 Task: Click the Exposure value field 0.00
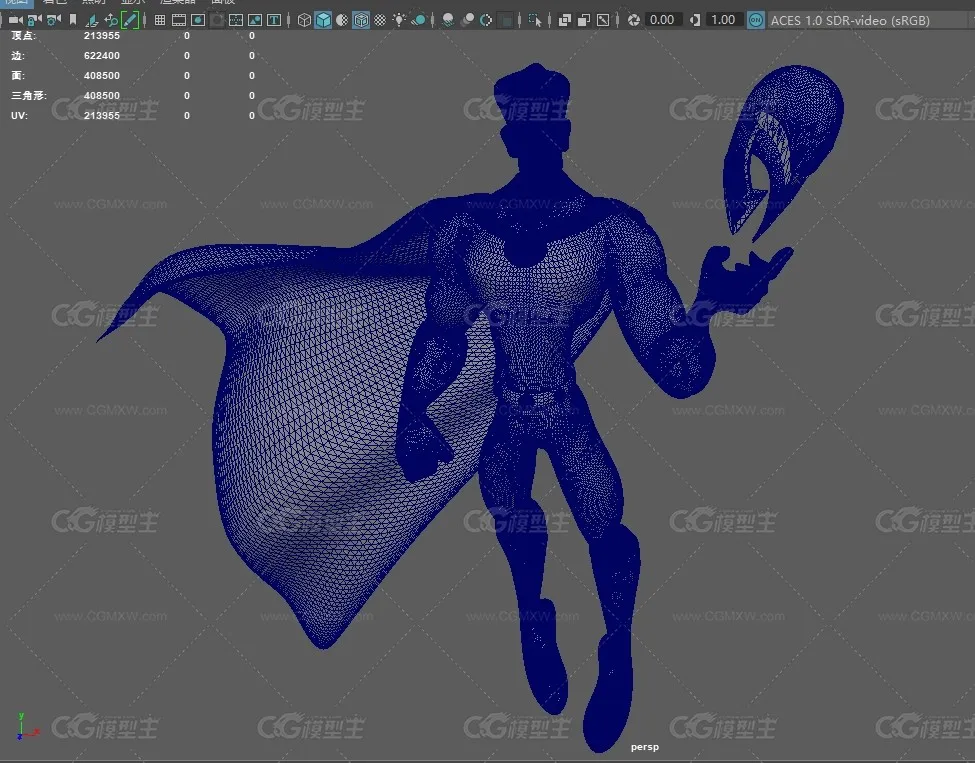coord(662,20)
